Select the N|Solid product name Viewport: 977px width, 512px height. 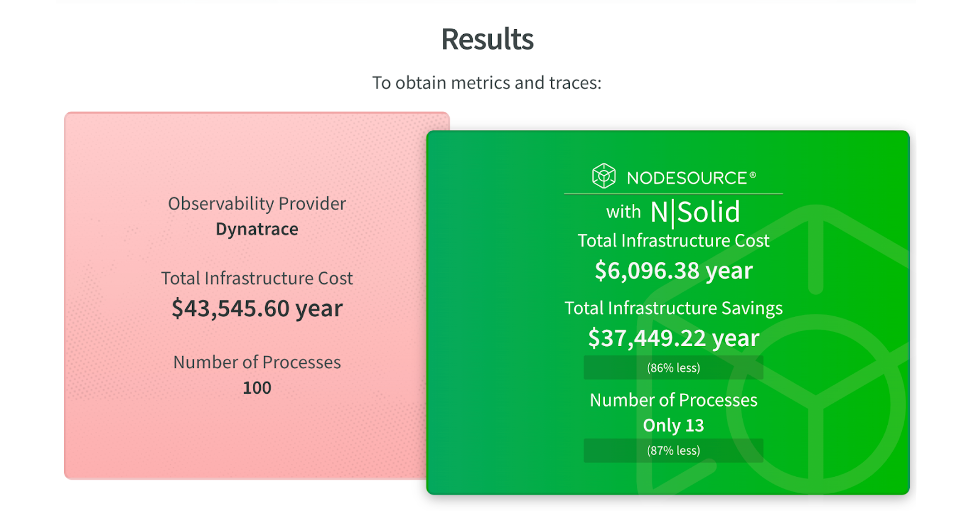(695, 212)
